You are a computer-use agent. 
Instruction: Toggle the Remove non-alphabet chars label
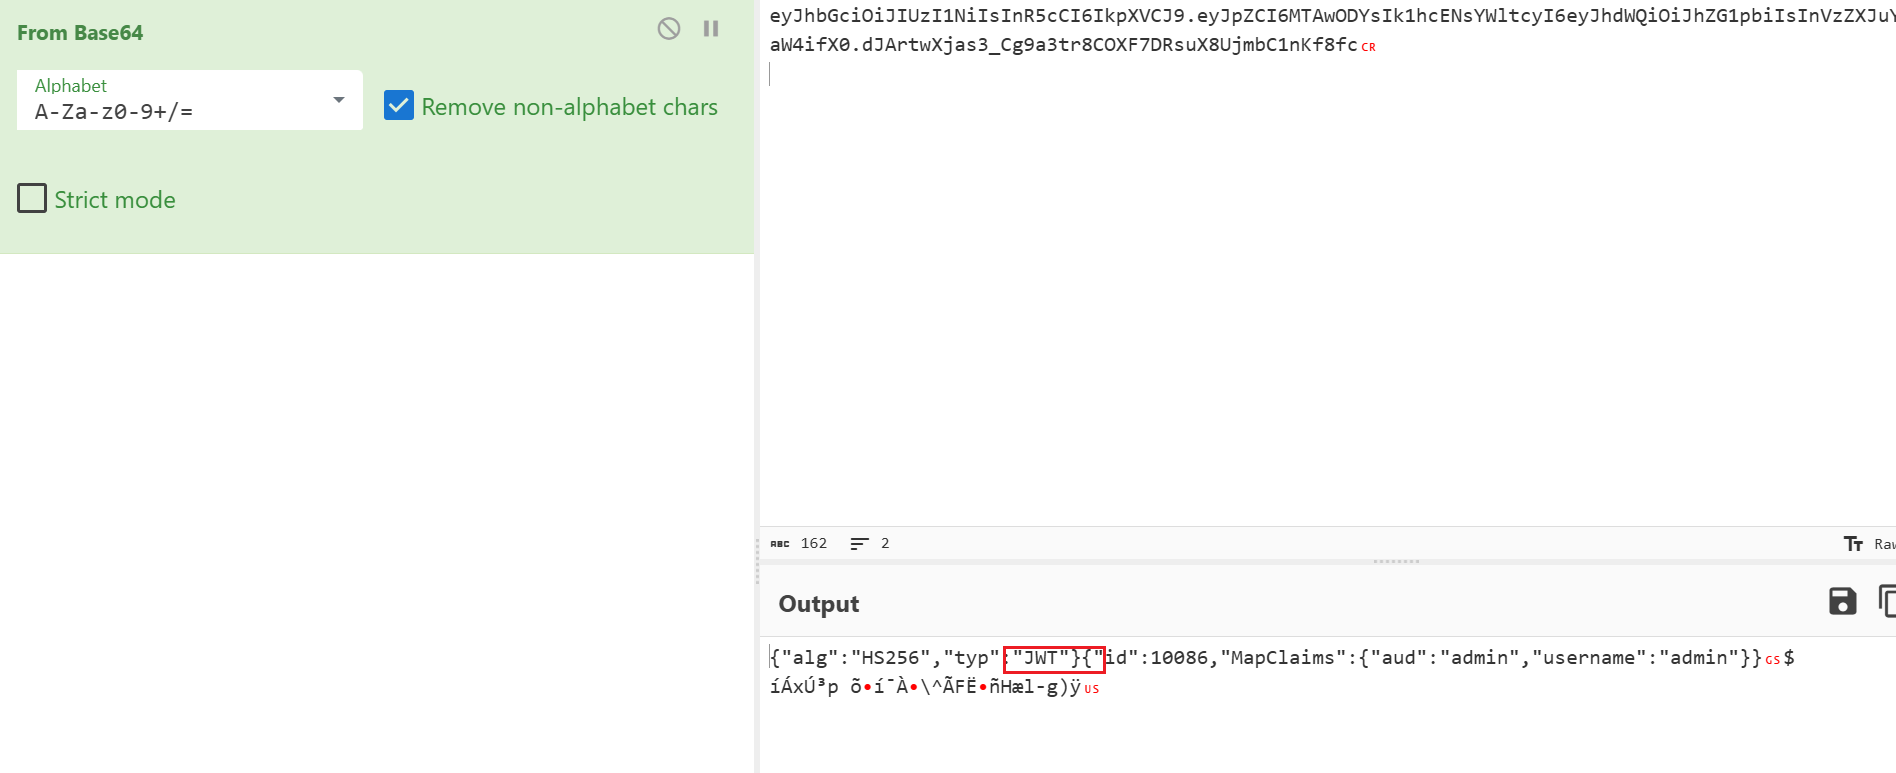[569, 107]
